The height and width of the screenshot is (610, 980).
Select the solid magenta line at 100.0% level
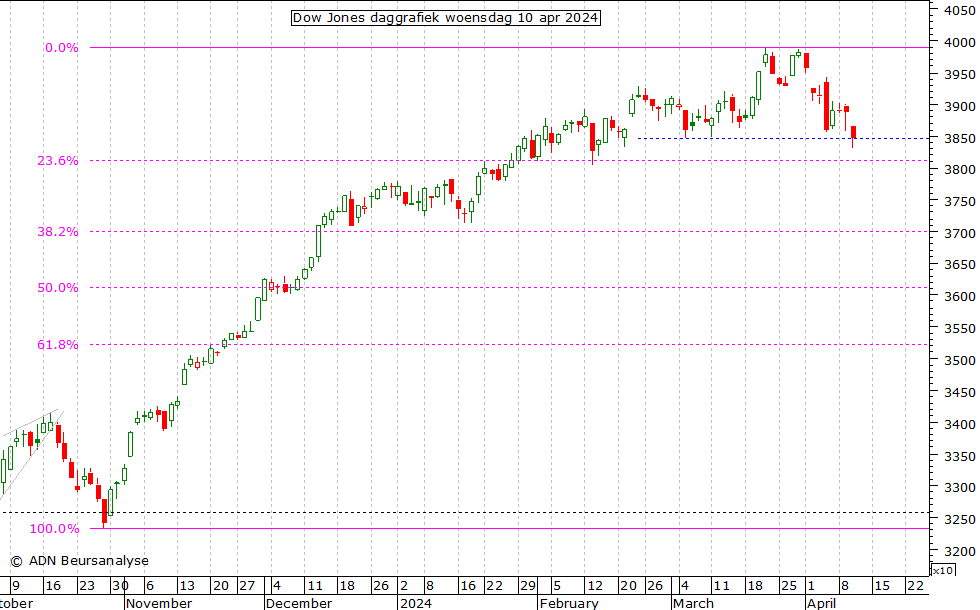click(500, 529)
